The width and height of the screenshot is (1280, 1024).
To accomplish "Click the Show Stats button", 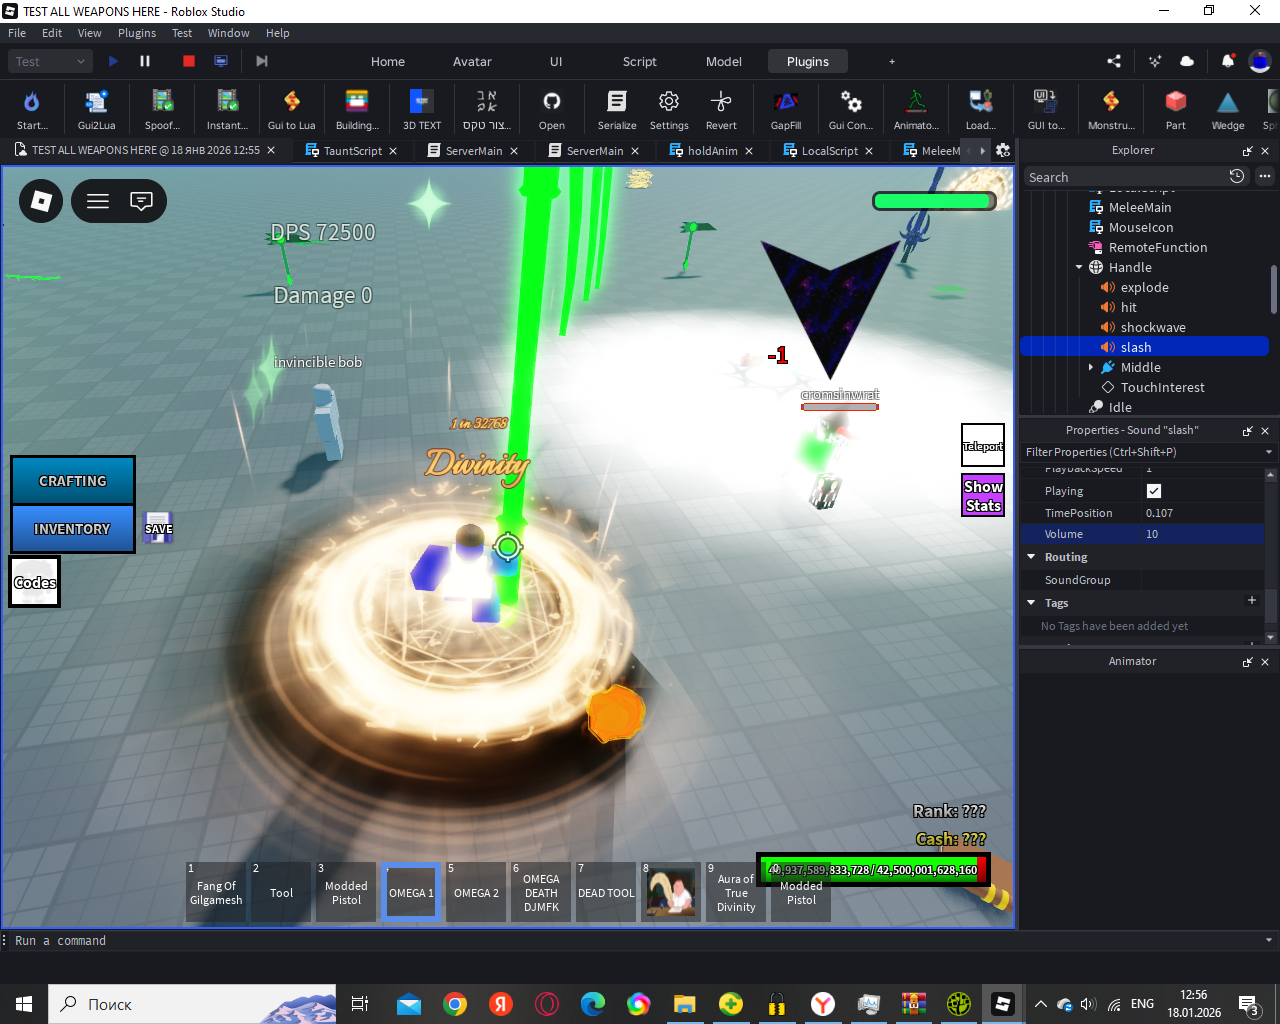I will (983, 496).
